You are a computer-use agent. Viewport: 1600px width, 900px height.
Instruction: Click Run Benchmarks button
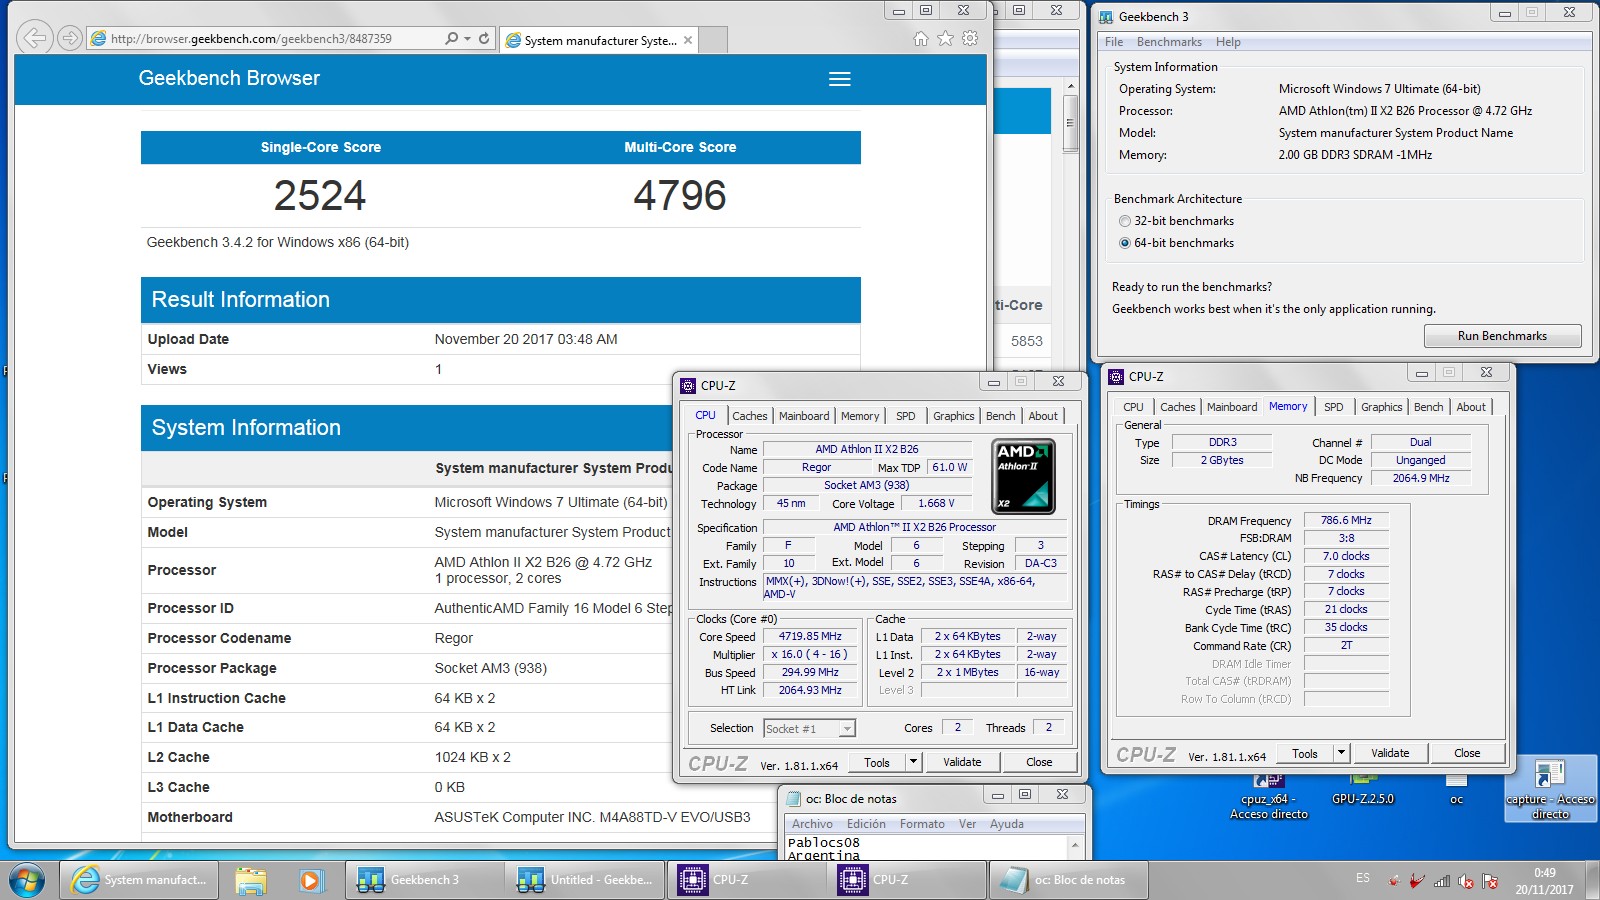tap(1502, 336)
